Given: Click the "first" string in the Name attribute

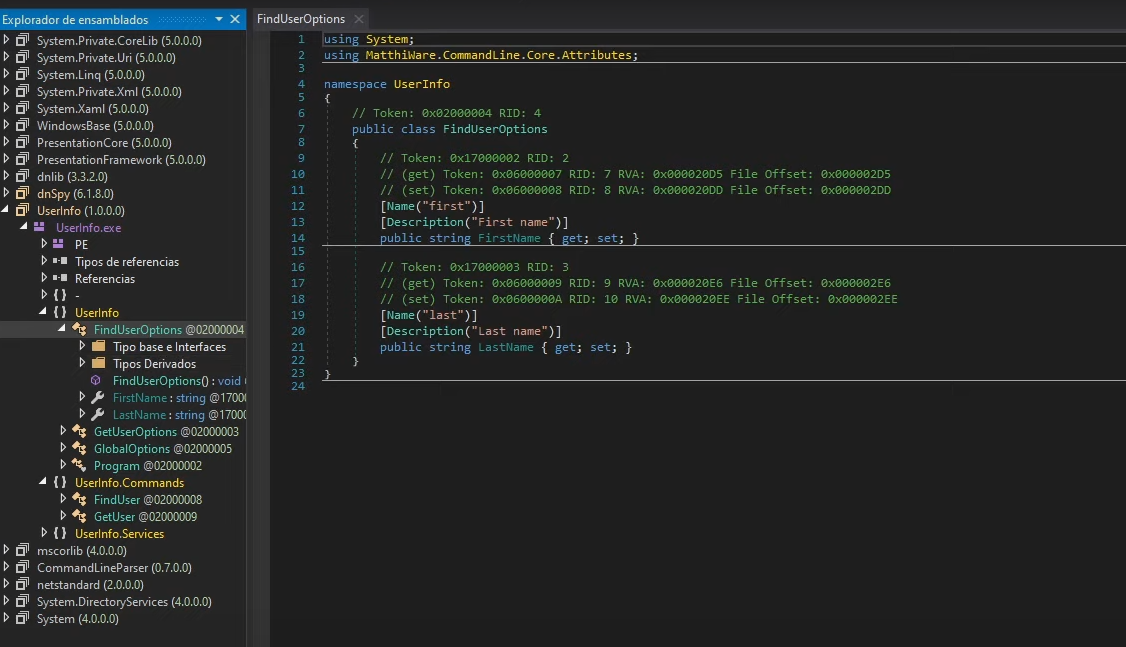Looking at the screenshot, I should point(447,206).
